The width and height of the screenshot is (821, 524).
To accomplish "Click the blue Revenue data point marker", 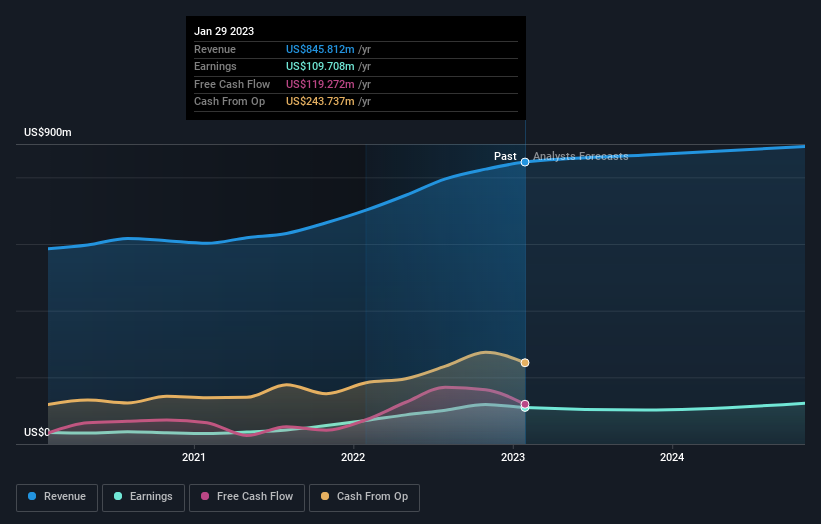I will [525, 162].
